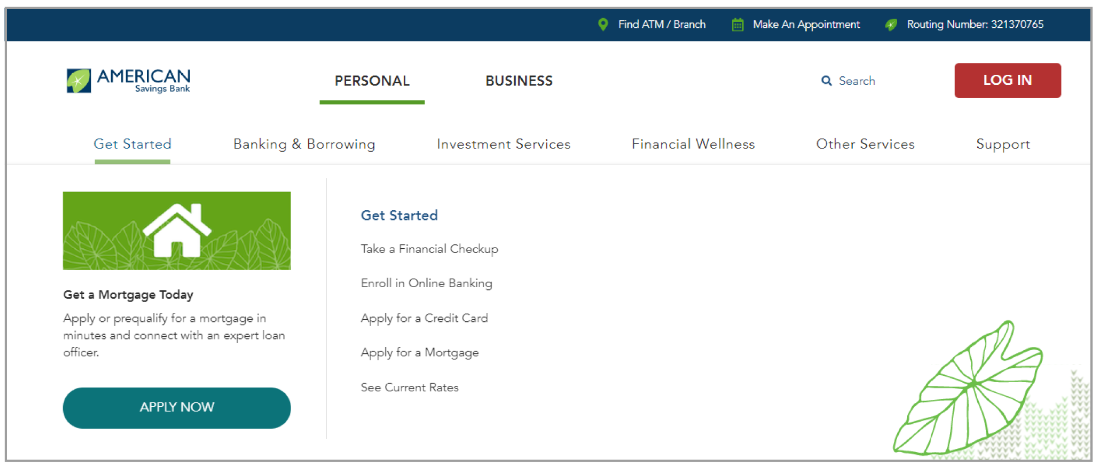
Task: Open the See Current Rates link
Action: 410,387
